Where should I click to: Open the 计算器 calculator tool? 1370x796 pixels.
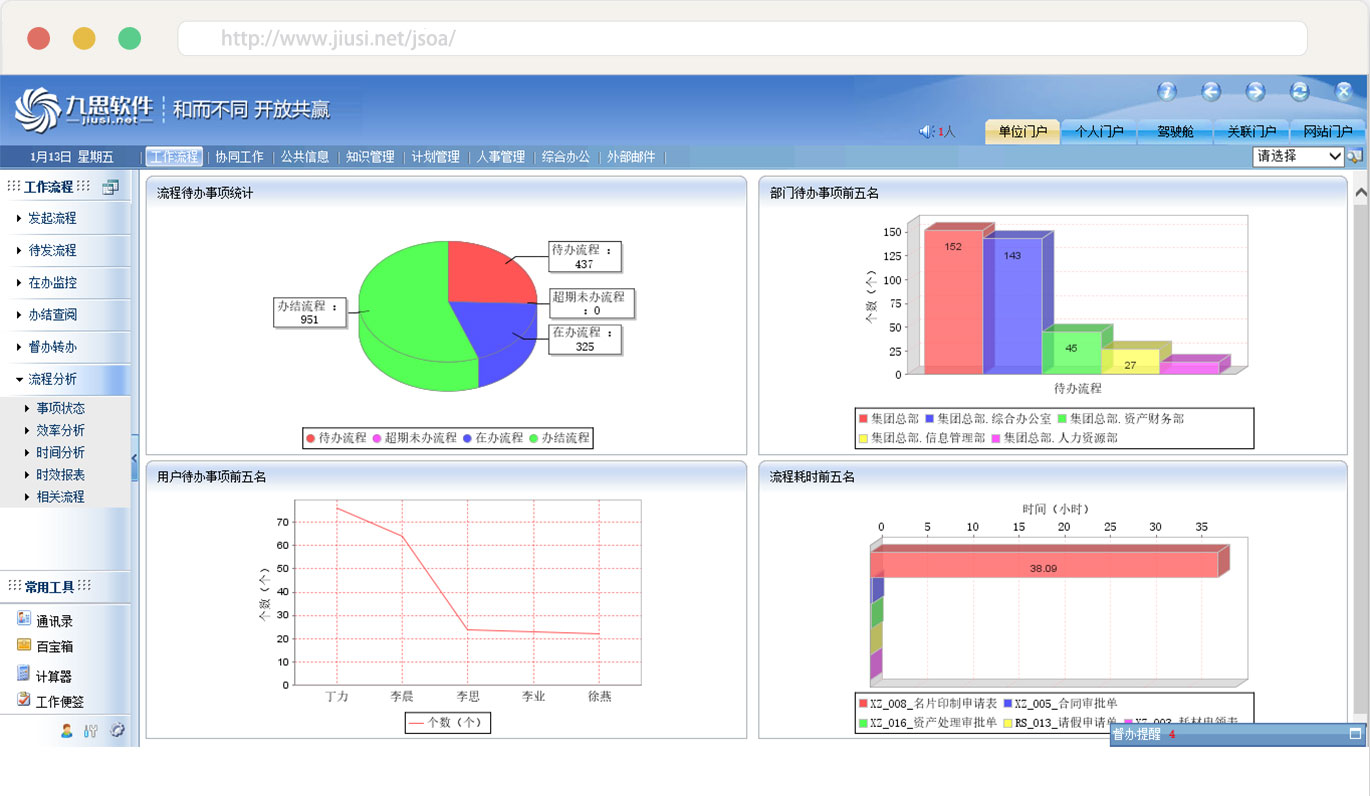pos(24,675)
